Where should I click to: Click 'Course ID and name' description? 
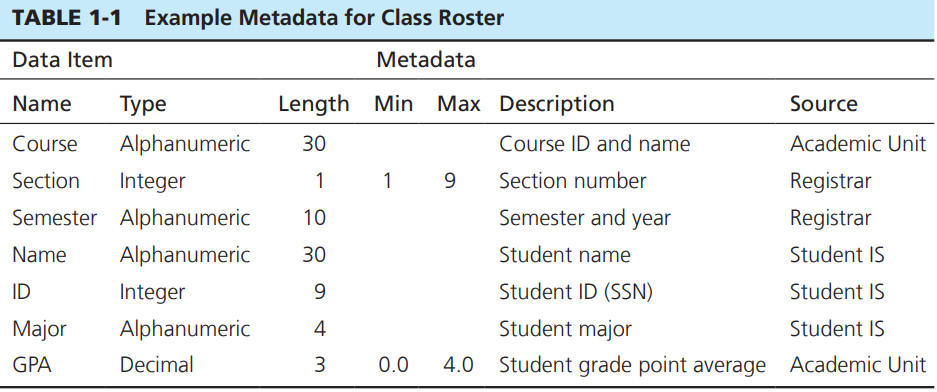(x=595, y=144)
